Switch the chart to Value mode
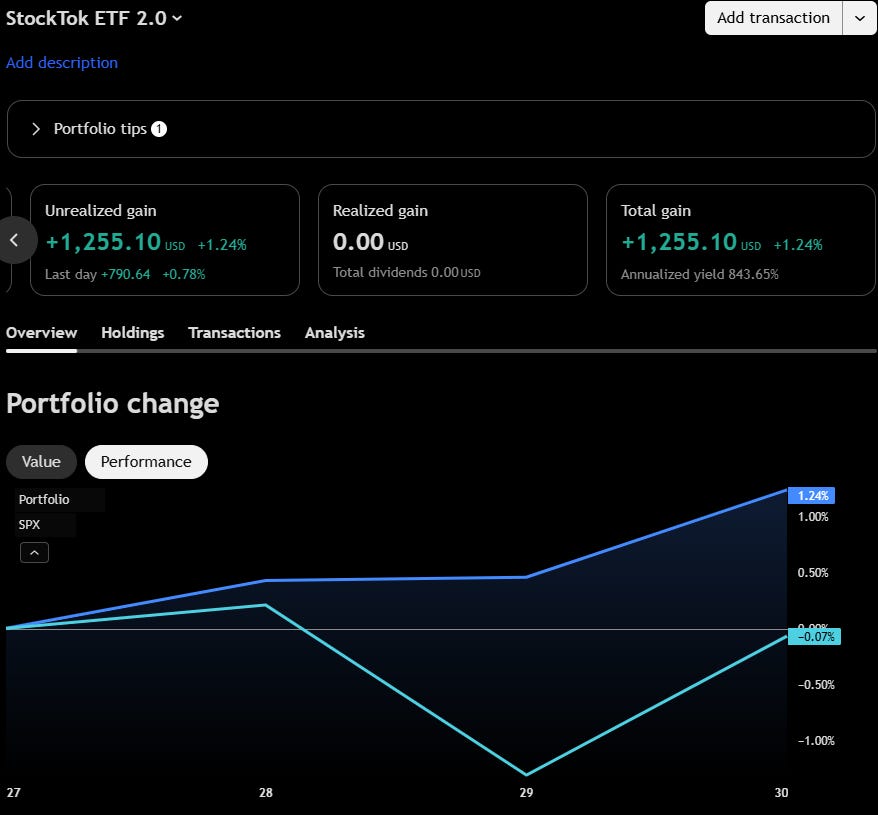The width and height of the screenshot is (878, 815). (41, 462)
